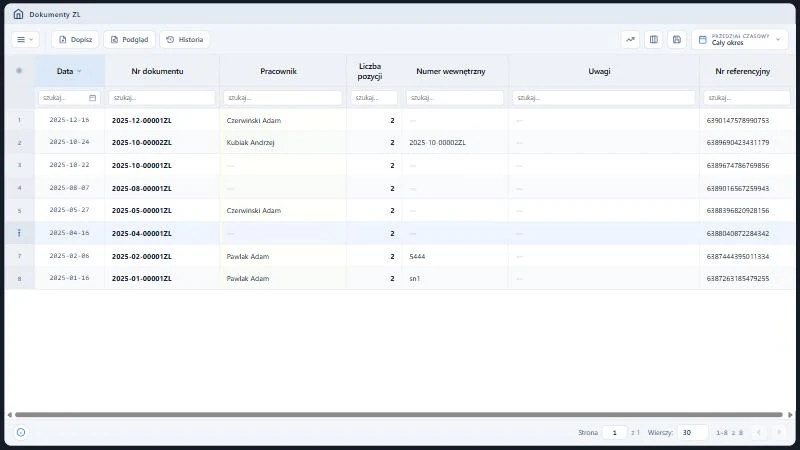Select document 2025-12-00001ZL
Screen dimensions: 800x450
pyautogui.click(x=142, y=120)
